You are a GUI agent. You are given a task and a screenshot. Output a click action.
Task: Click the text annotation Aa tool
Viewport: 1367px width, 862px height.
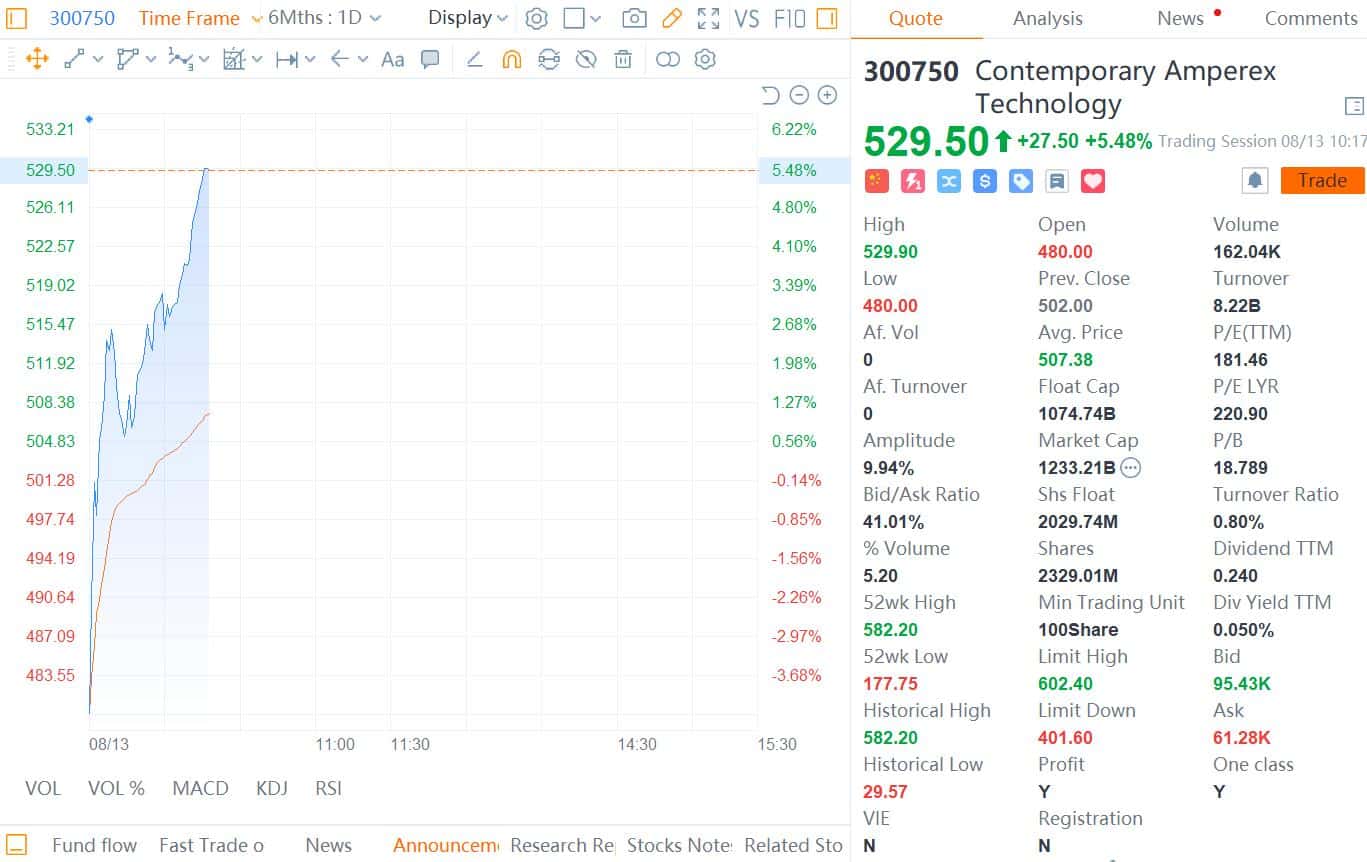tap(393, 59)
